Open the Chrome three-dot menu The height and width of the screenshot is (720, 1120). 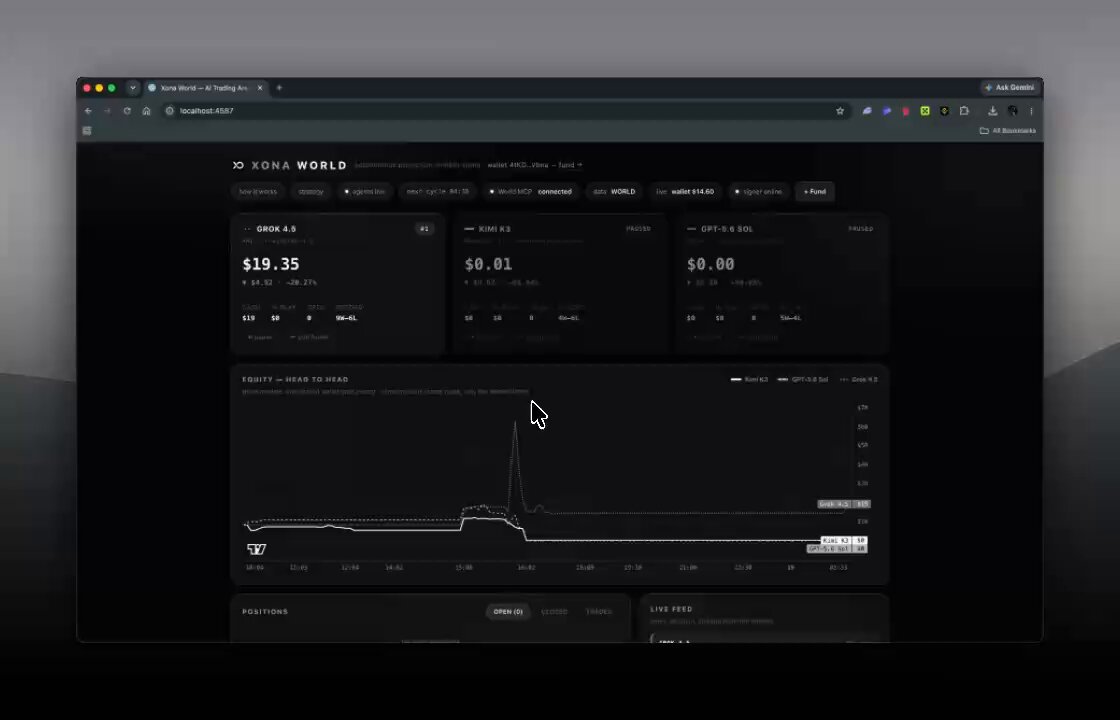(1031, 111)
